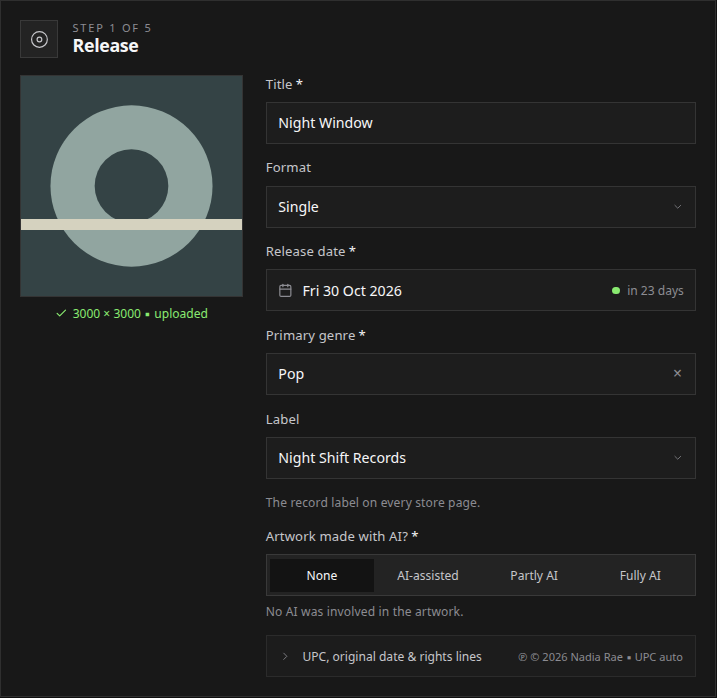Open the Fri 30 Oct 2026 date picker
717x698 pixels.
coord(481,290)
